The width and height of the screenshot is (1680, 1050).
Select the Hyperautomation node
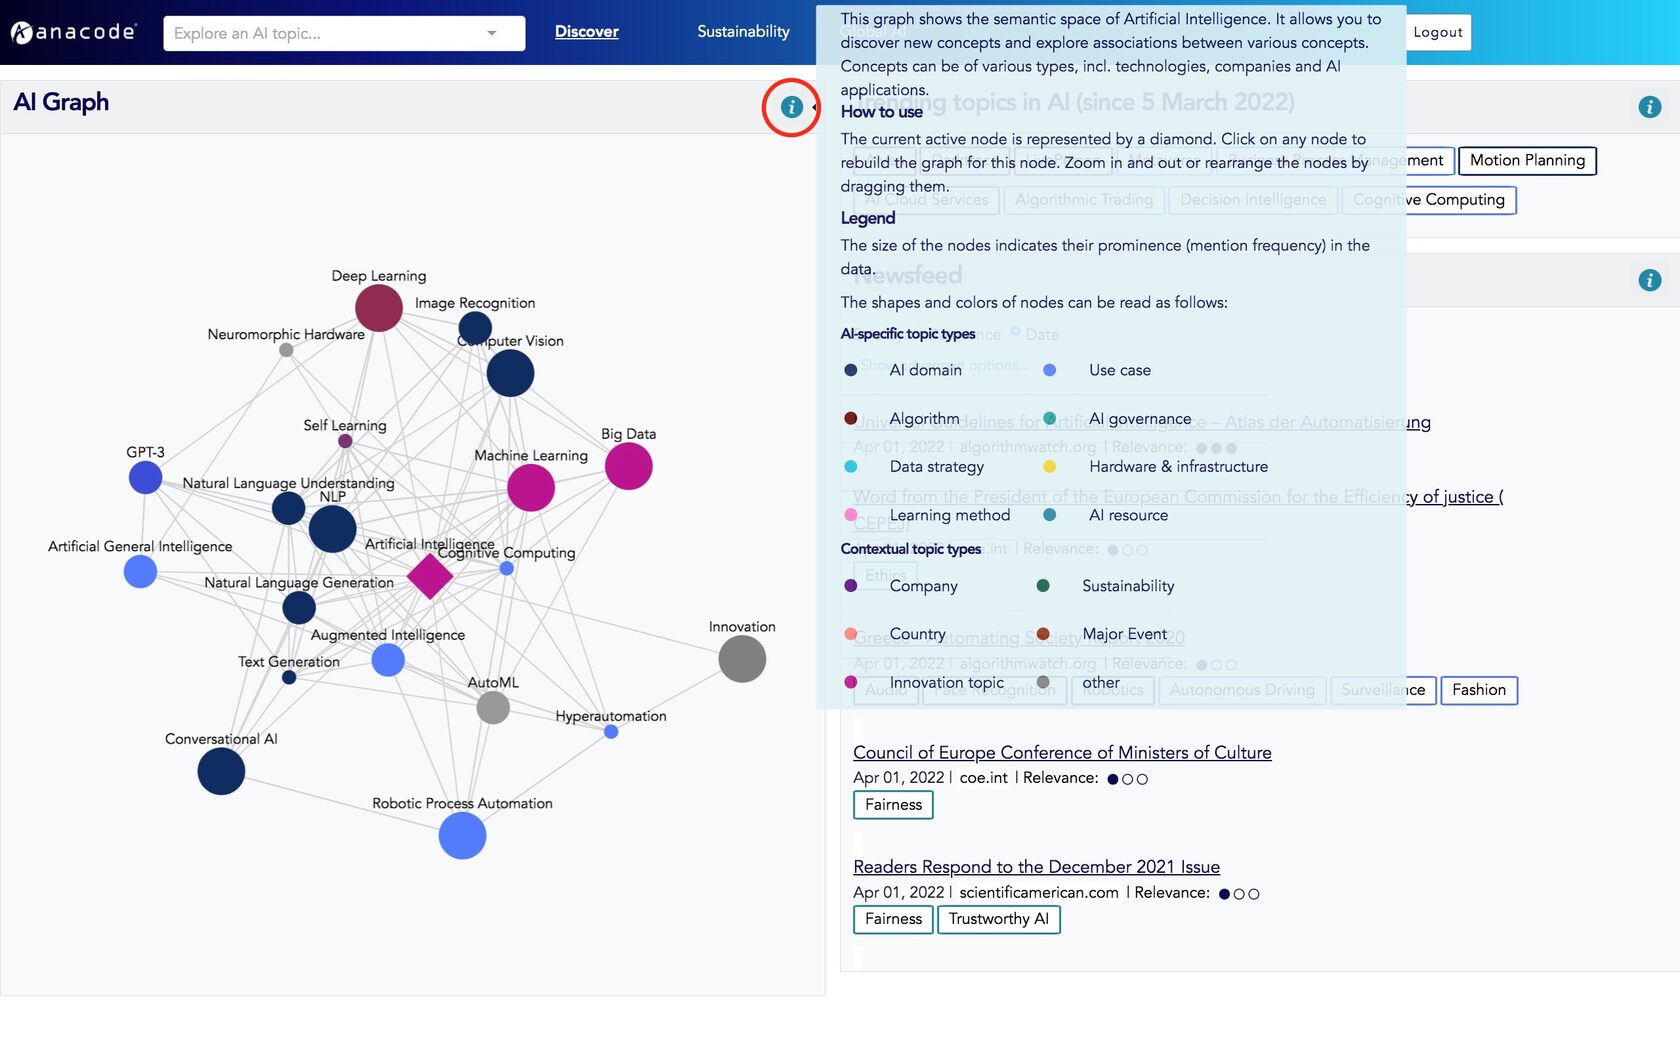coord(611,732)
